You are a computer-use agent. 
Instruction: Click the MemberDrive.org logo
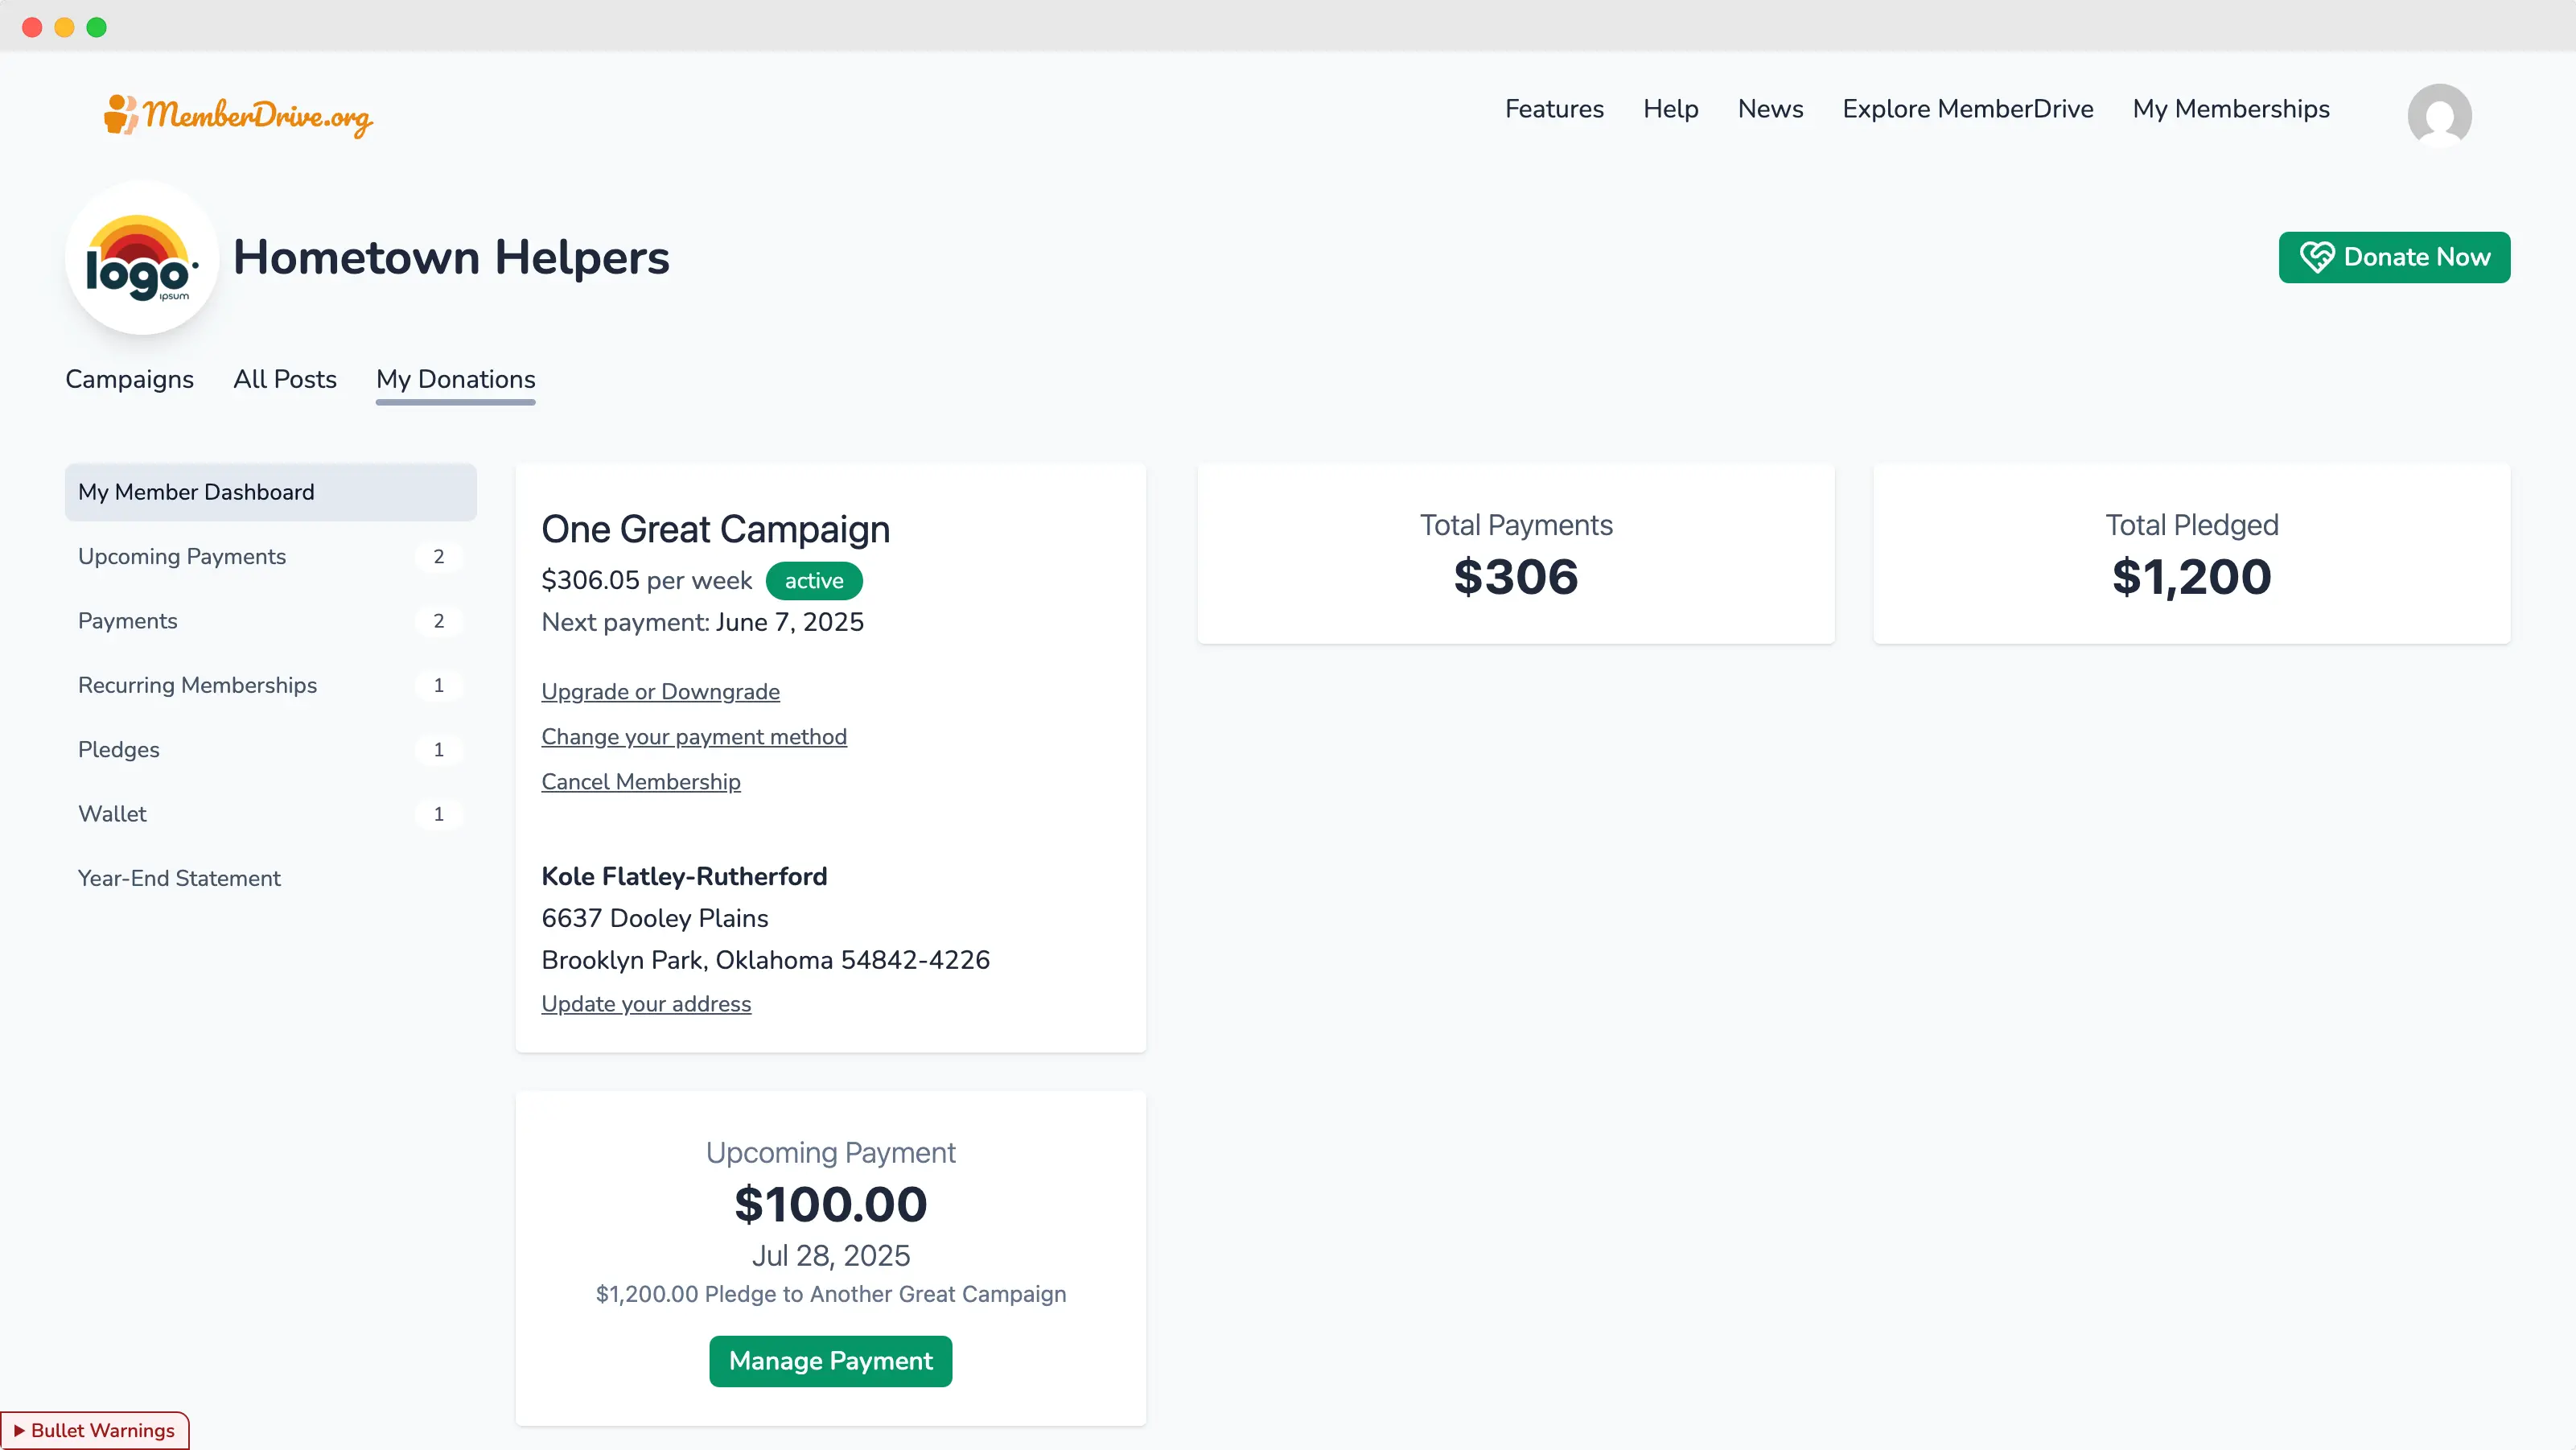(x=238, y=115)
